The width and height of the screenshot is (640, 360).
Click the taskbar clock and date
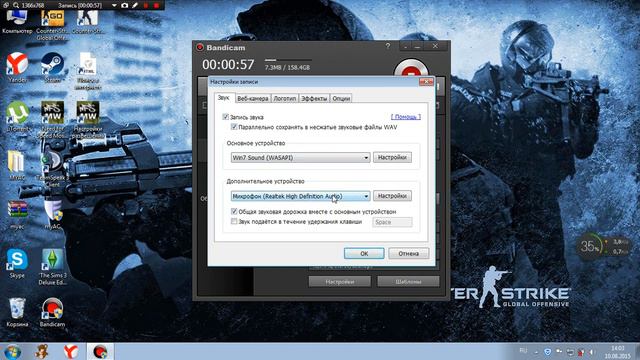tap(618, 352)
